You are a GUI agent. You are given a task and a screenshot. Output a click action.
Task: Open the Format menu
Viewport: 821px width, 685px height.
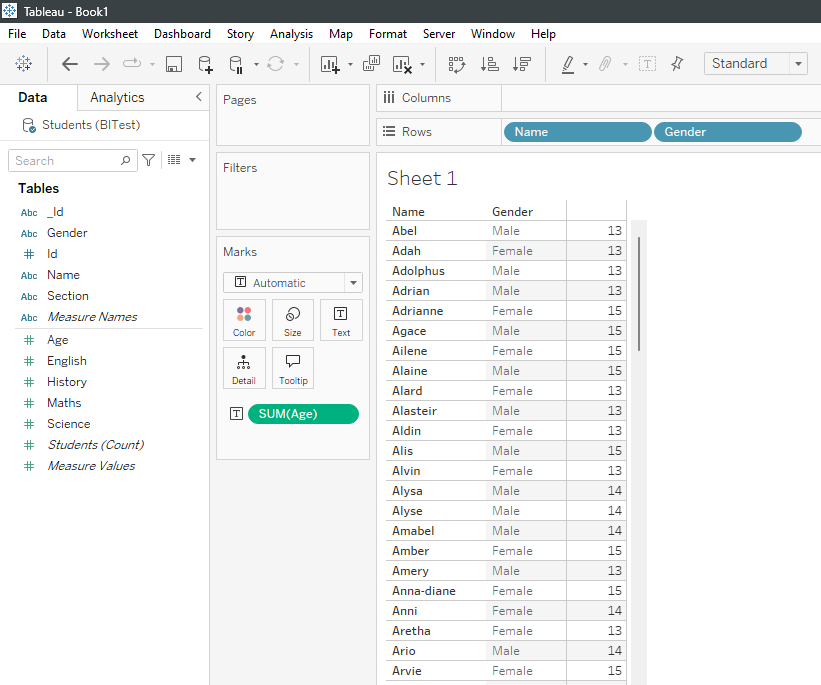pyautogui.click(x=387, y=34)
